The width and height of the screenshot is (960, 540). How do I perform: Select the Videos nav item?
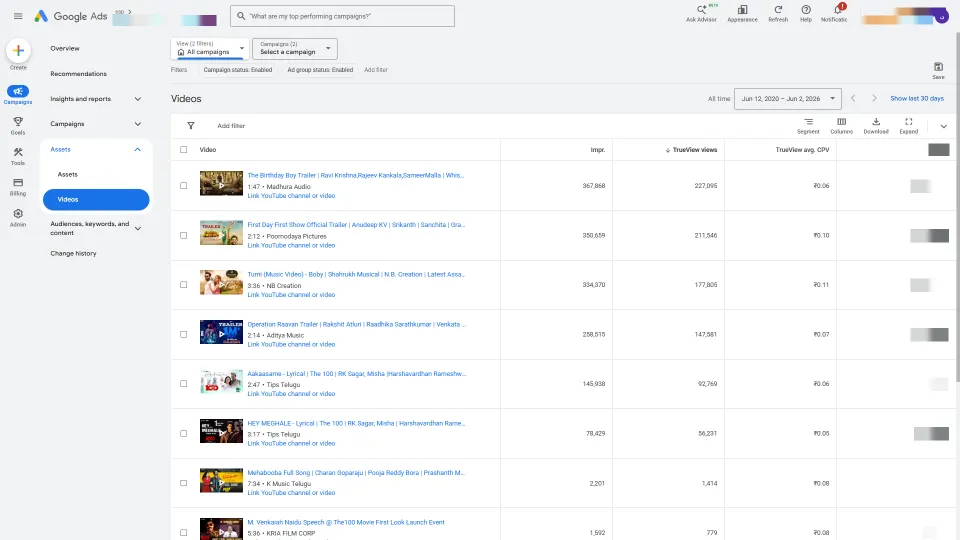click(96, 200)
